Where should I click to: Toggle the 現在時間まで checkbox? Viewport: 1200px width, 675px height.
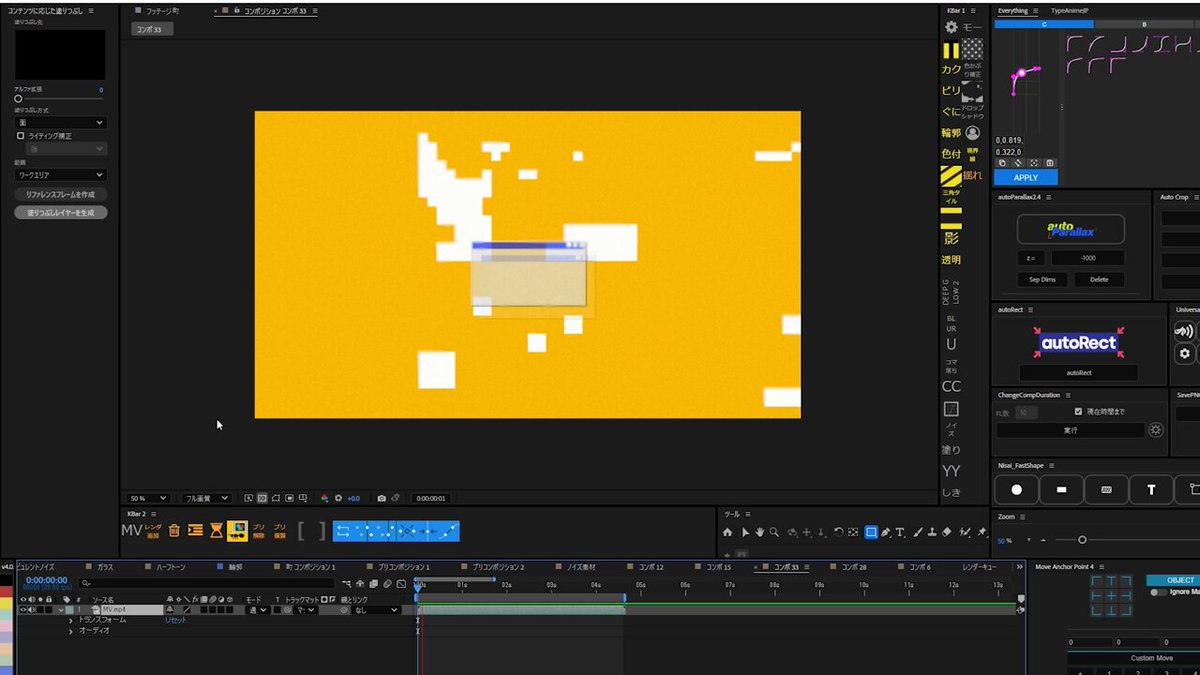coord(1078,411)
